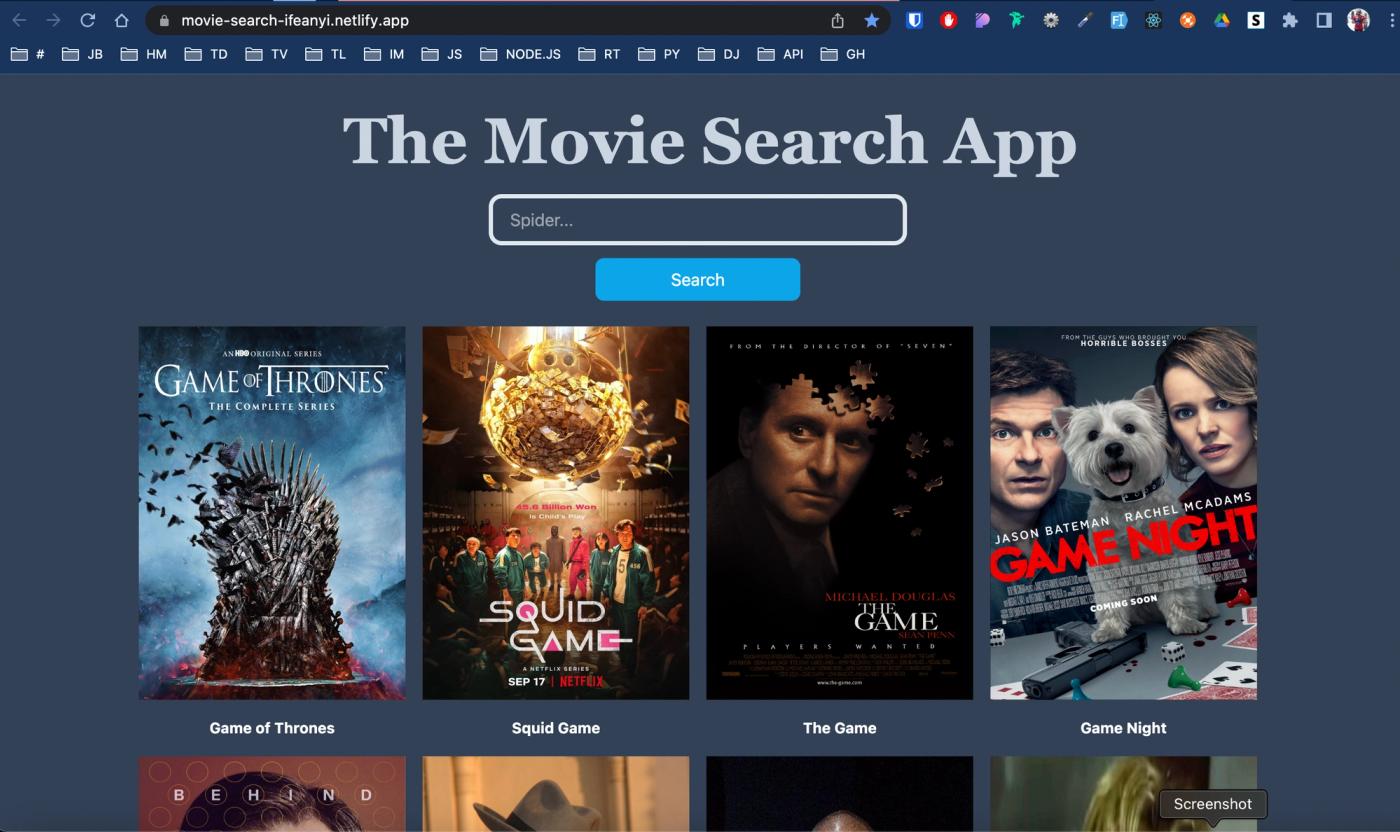Open the Google Drive extension icon

(x=1221, y=20)
